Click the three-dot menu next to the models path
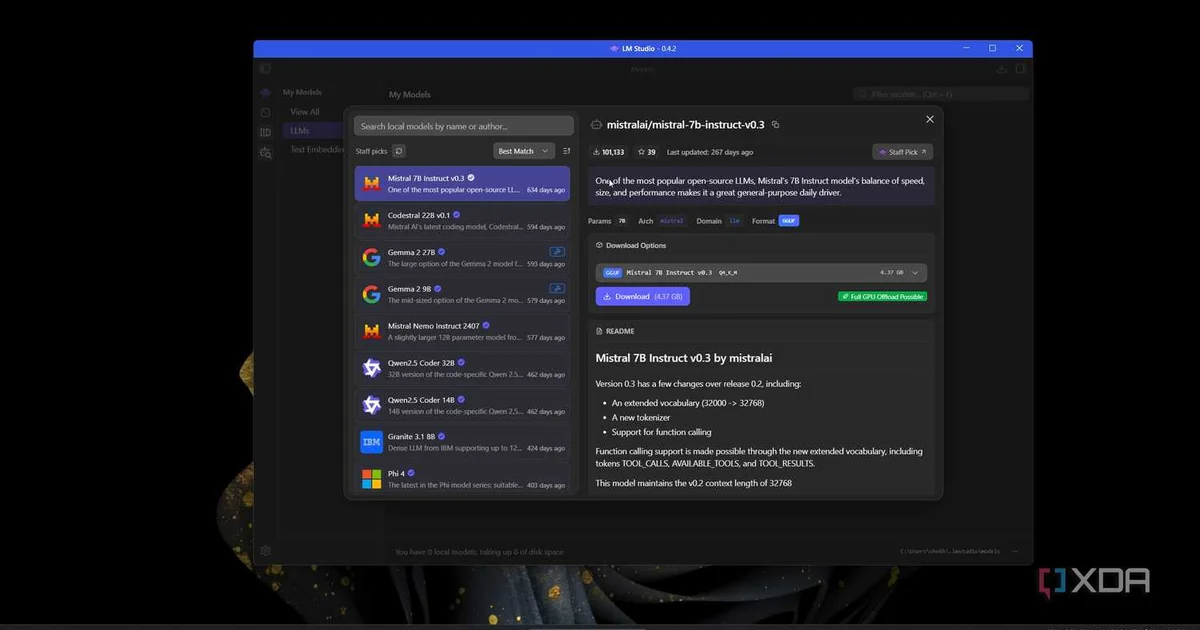1200x630 pixels. [1016, 551]
